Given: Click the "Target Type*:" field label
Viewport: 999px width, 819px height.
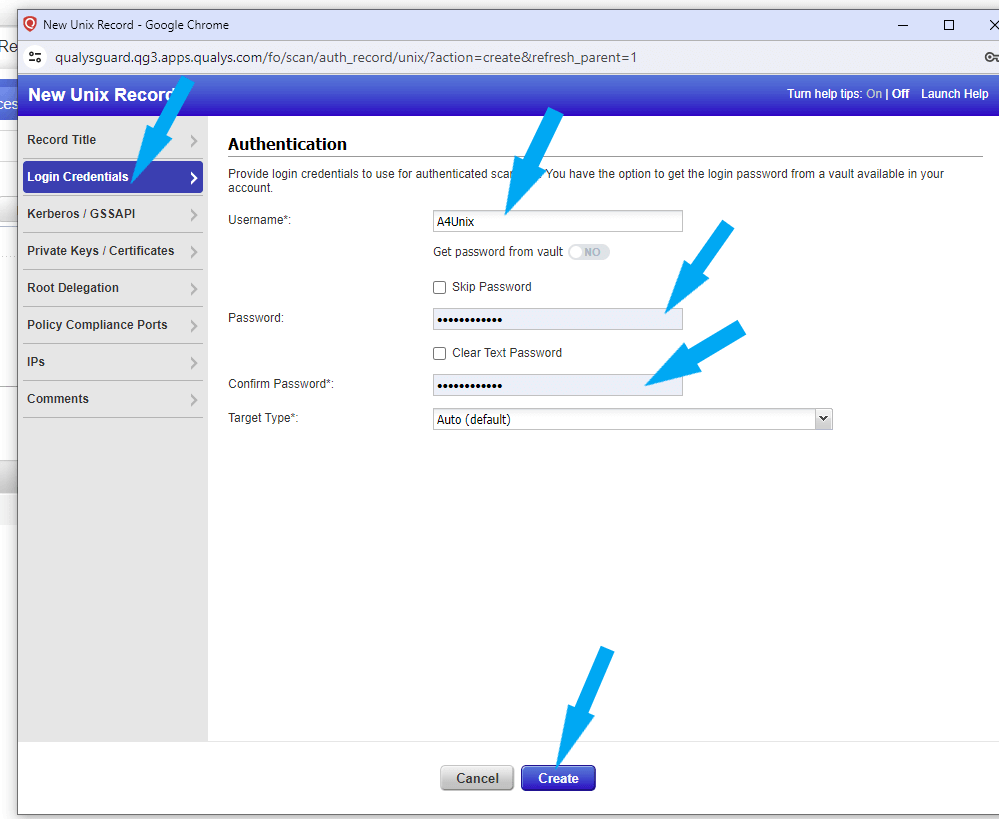Looking at the screenshot, I should click(x=263, y=418).
